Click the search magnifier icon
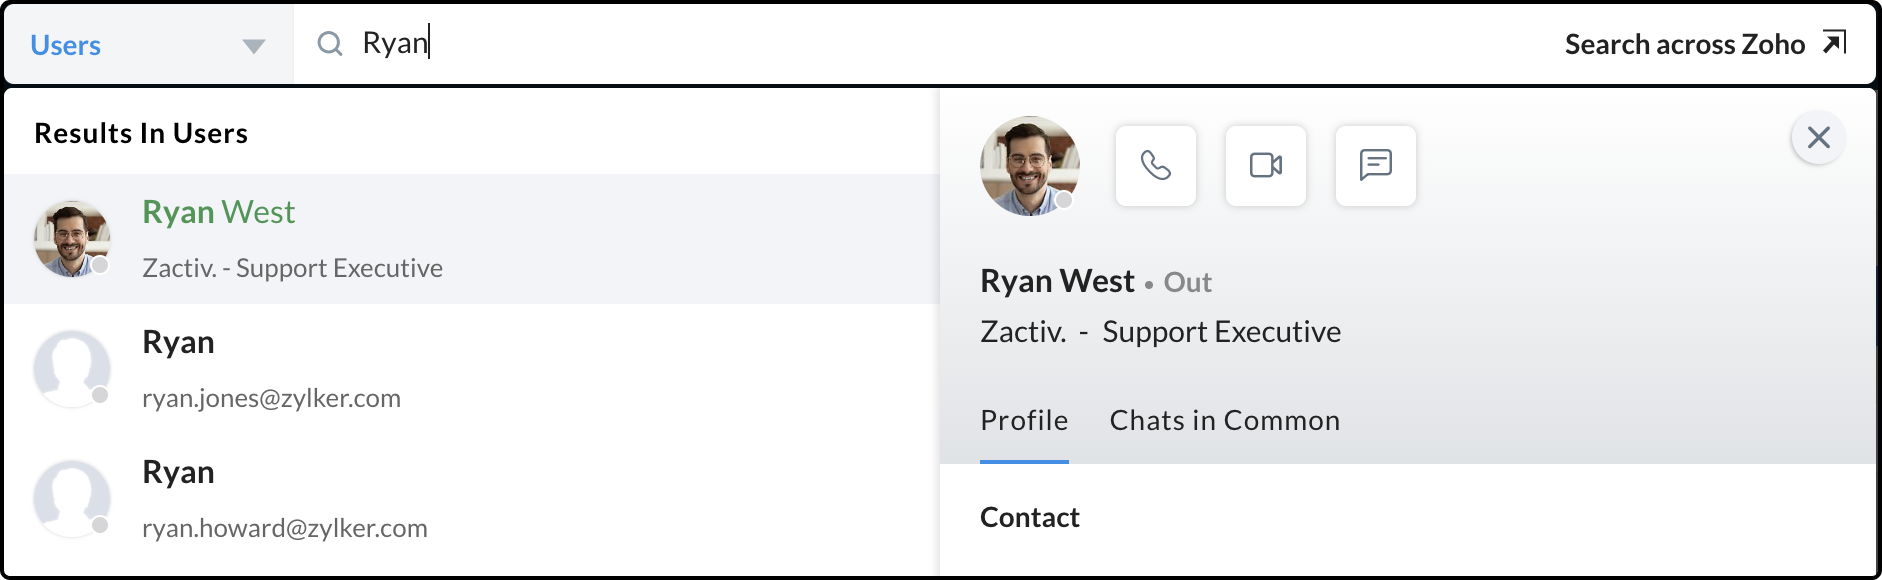The height and width of the screenshot is (580, 1882). pyautogui.click(x=330, y=44)
